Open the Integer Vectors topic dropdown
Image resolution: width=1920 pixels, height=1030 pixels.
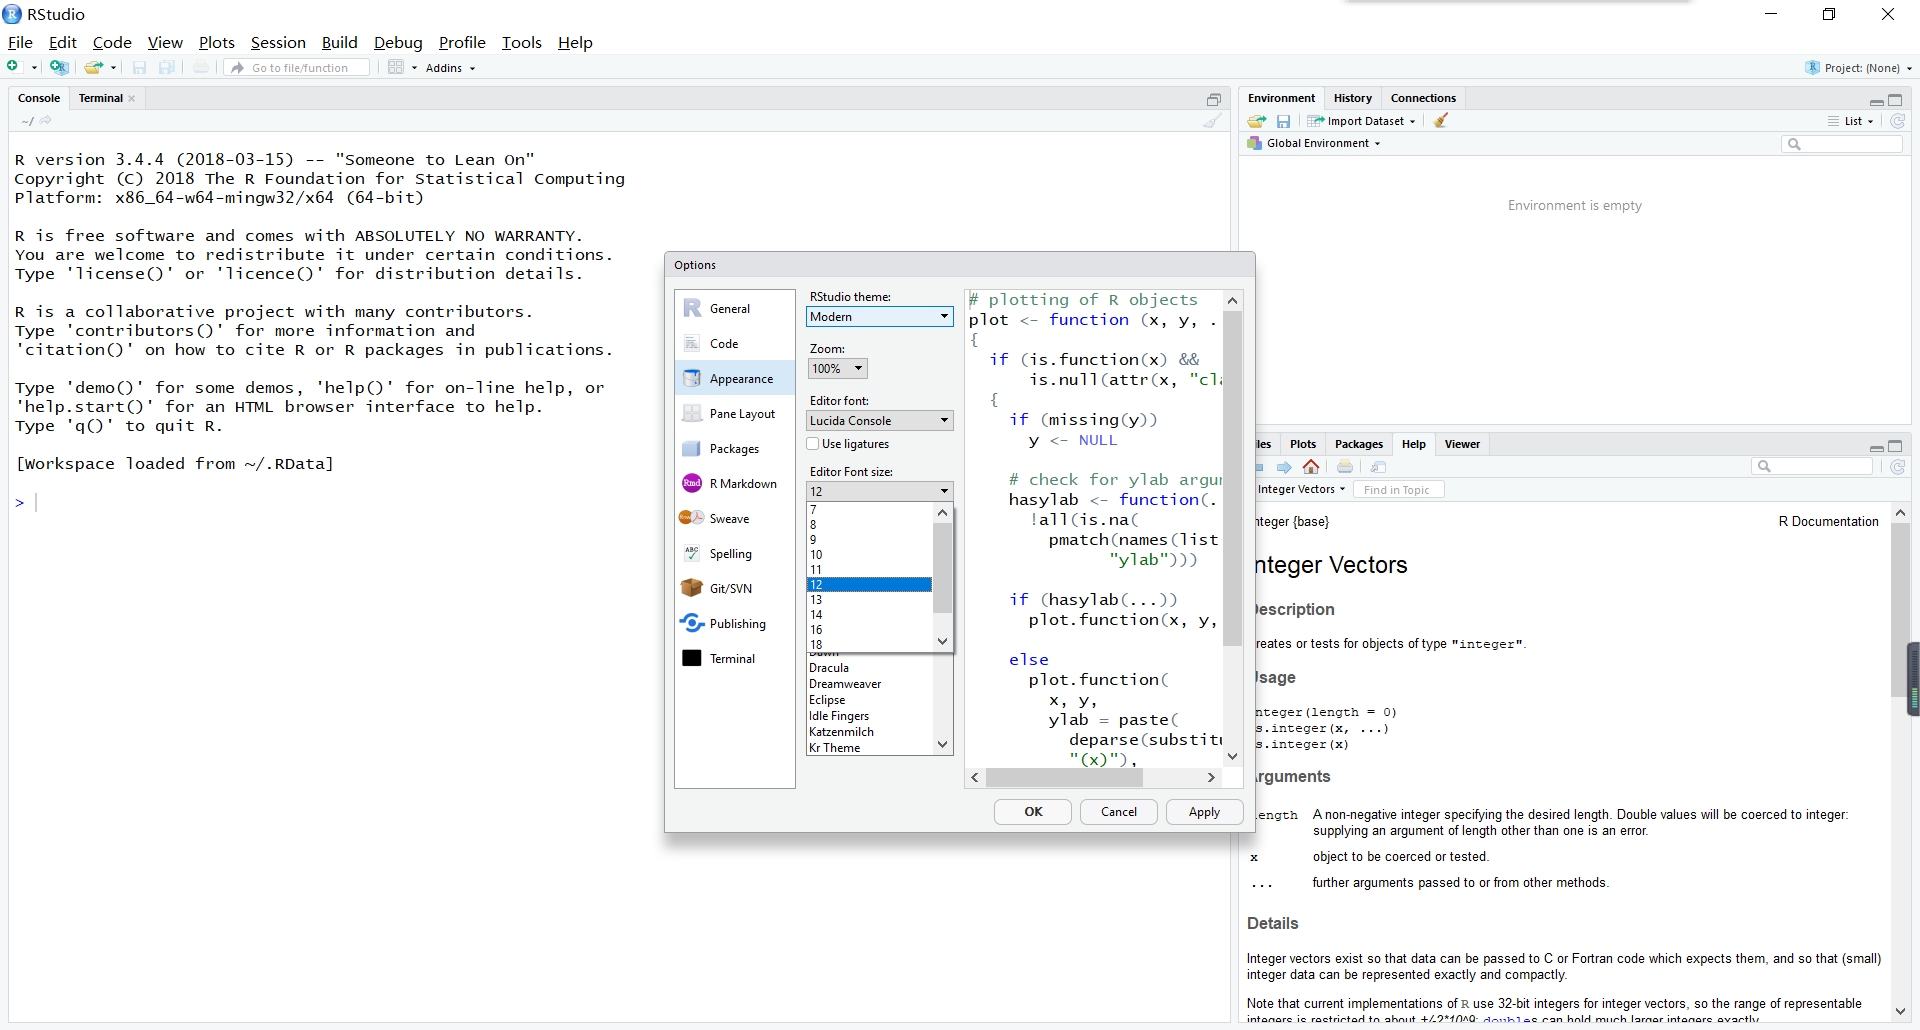(x=1301, y=489)
